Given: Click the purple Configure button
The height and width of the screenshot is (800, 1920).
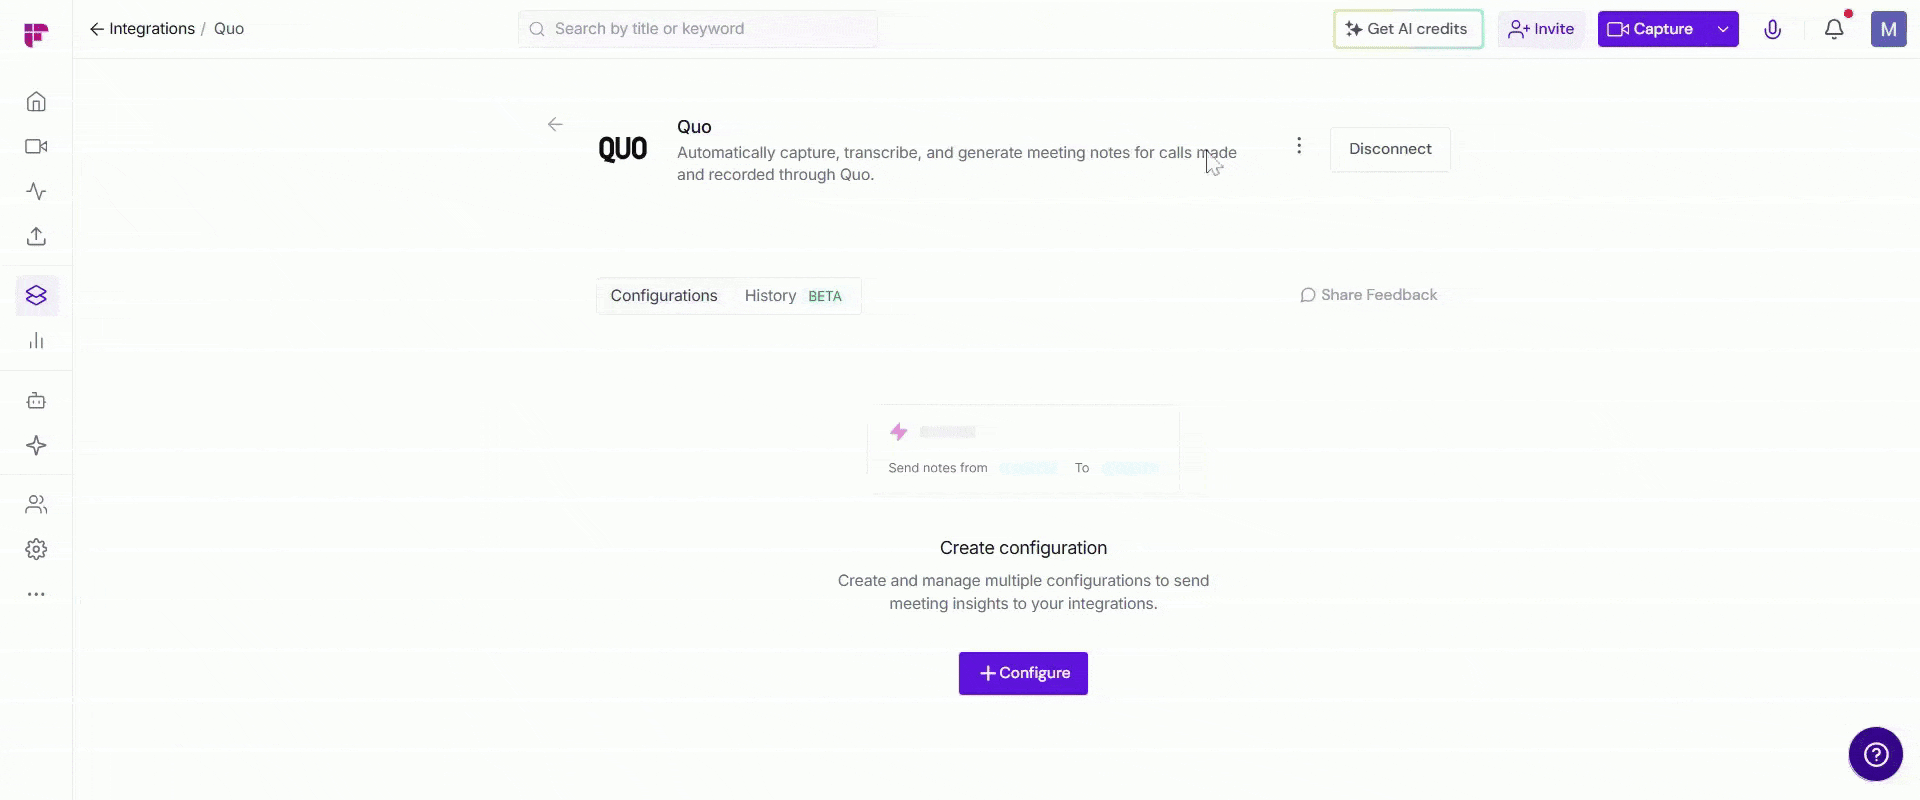Looking at the screenshot, I should click(1023, 673).
